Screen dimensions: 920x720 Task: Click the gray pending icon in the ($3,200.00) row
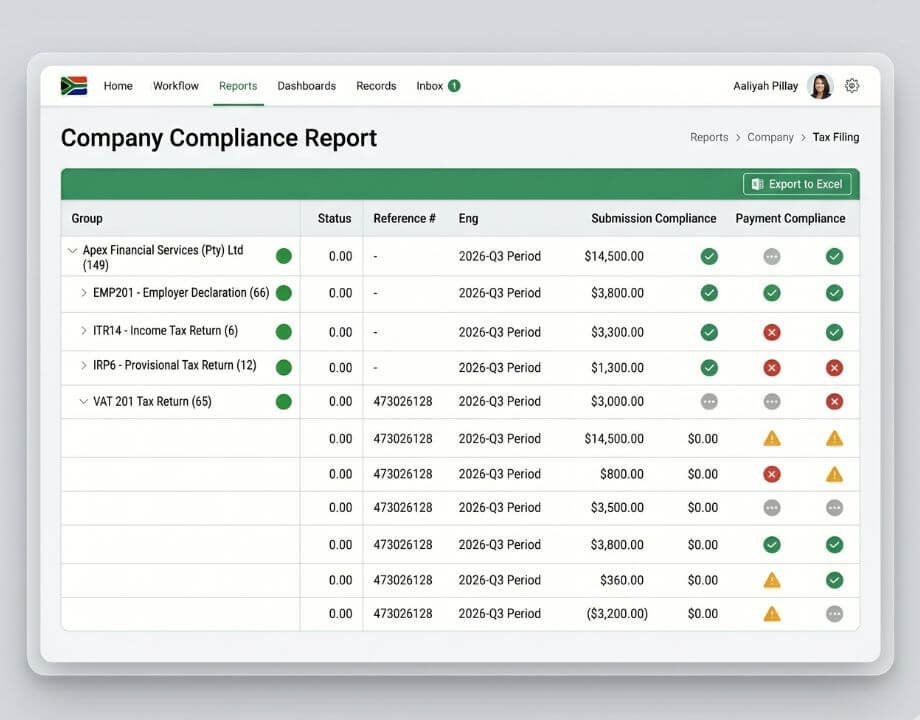tap(834, 614)
